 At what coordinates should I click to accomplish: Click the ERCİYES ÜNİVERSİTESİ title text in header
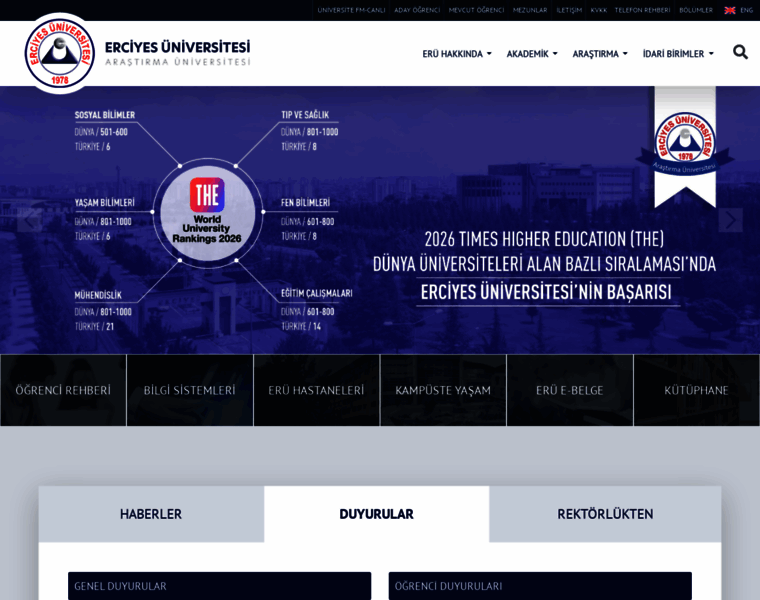tap(177, 47)
